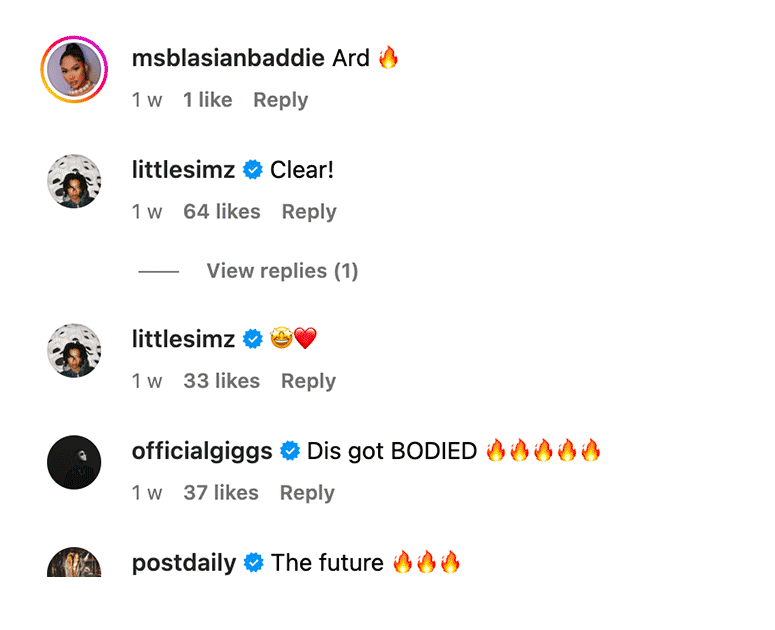Open officialgiggs dark profile avatar
Image resolution: width=775 pixels, height=630 pixels.
click(x=74, y=463)
